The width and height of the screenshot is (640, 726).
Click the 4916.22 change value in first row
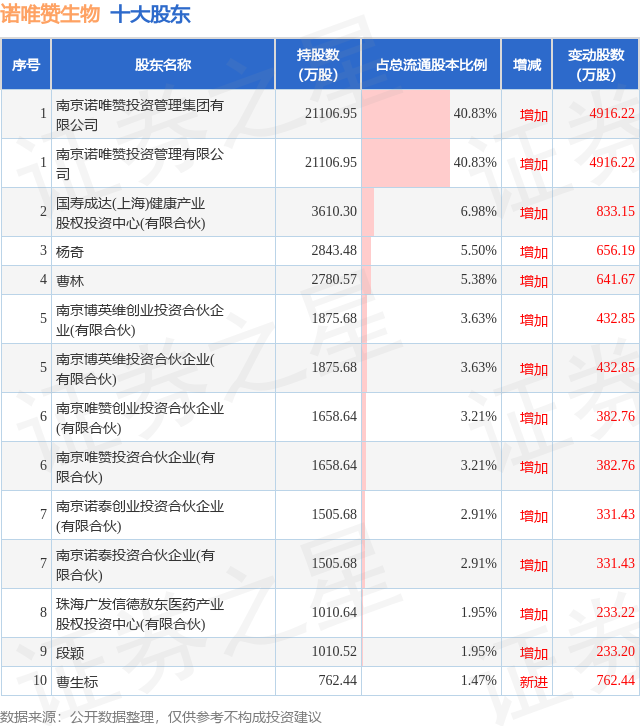pyautogui.click(x=612, y=113)
